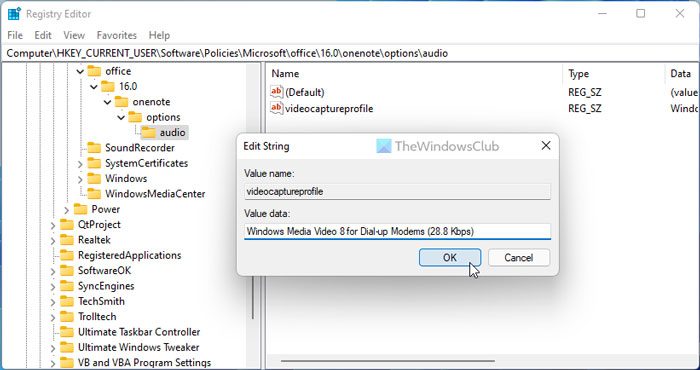Viewport: 700px width, 370px height.
Task: Close the Edit String dialog
Action: [x=546, y=146]
